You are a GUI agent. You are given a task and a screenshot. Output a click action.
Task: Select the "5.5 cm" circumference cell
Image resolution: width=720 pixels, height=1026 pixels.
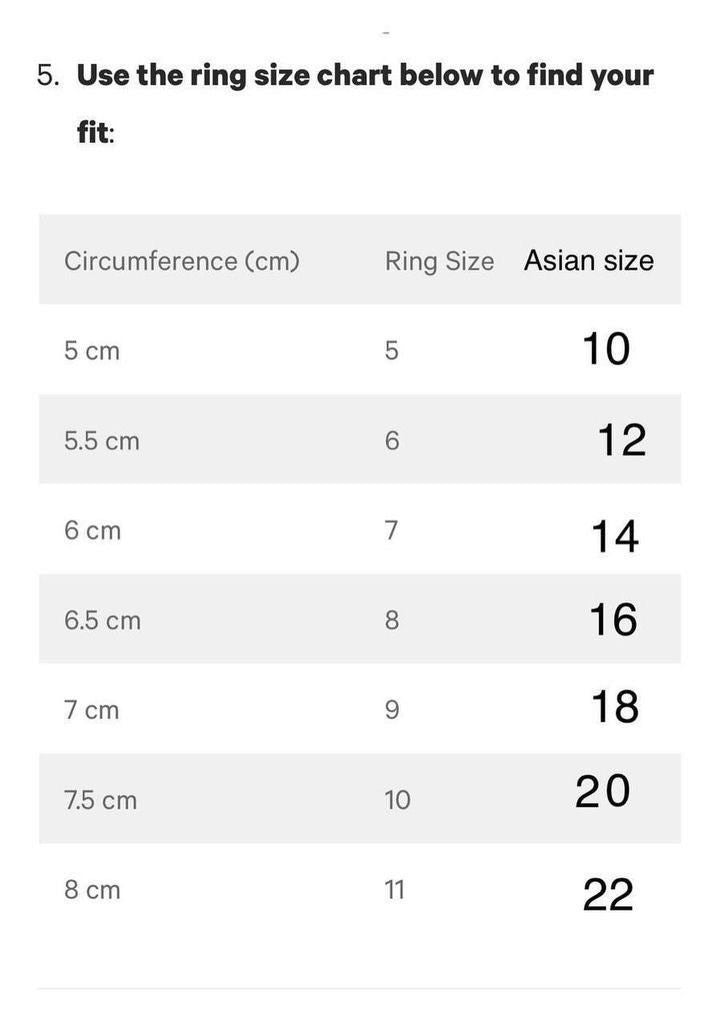[102, 441]
